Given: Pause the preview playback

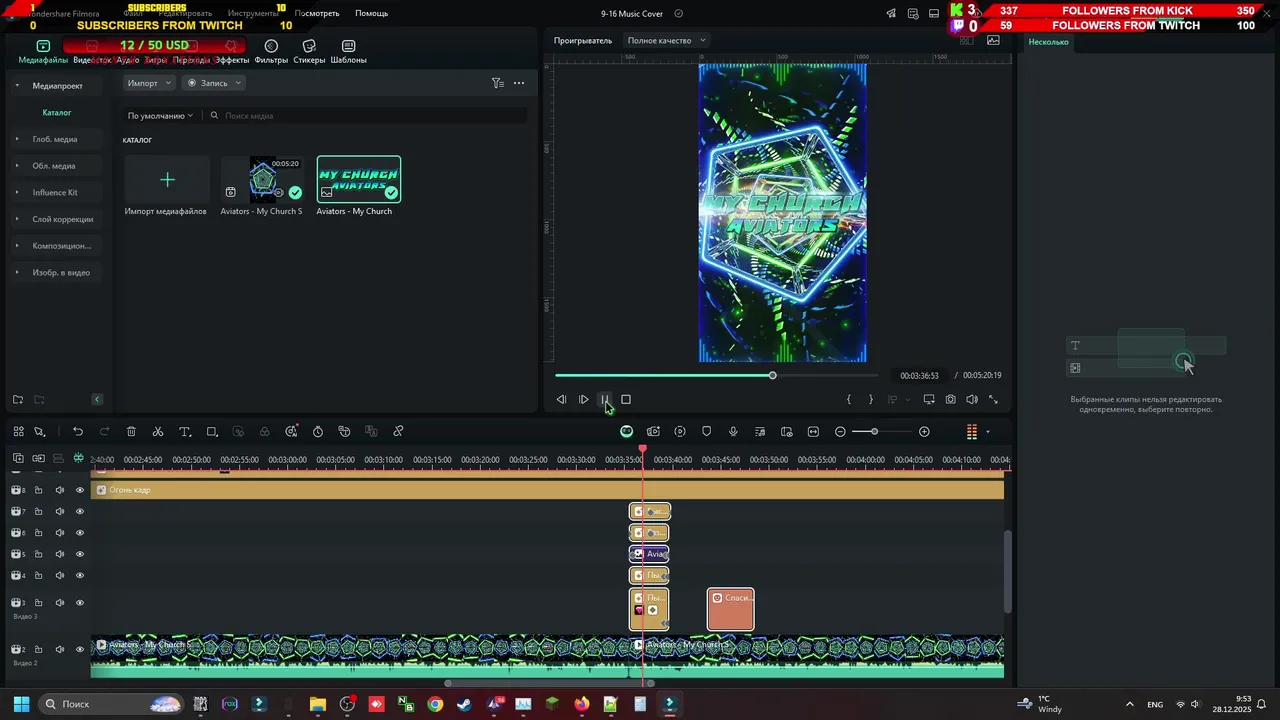Looking at the screenshot, I should [604, 400].
